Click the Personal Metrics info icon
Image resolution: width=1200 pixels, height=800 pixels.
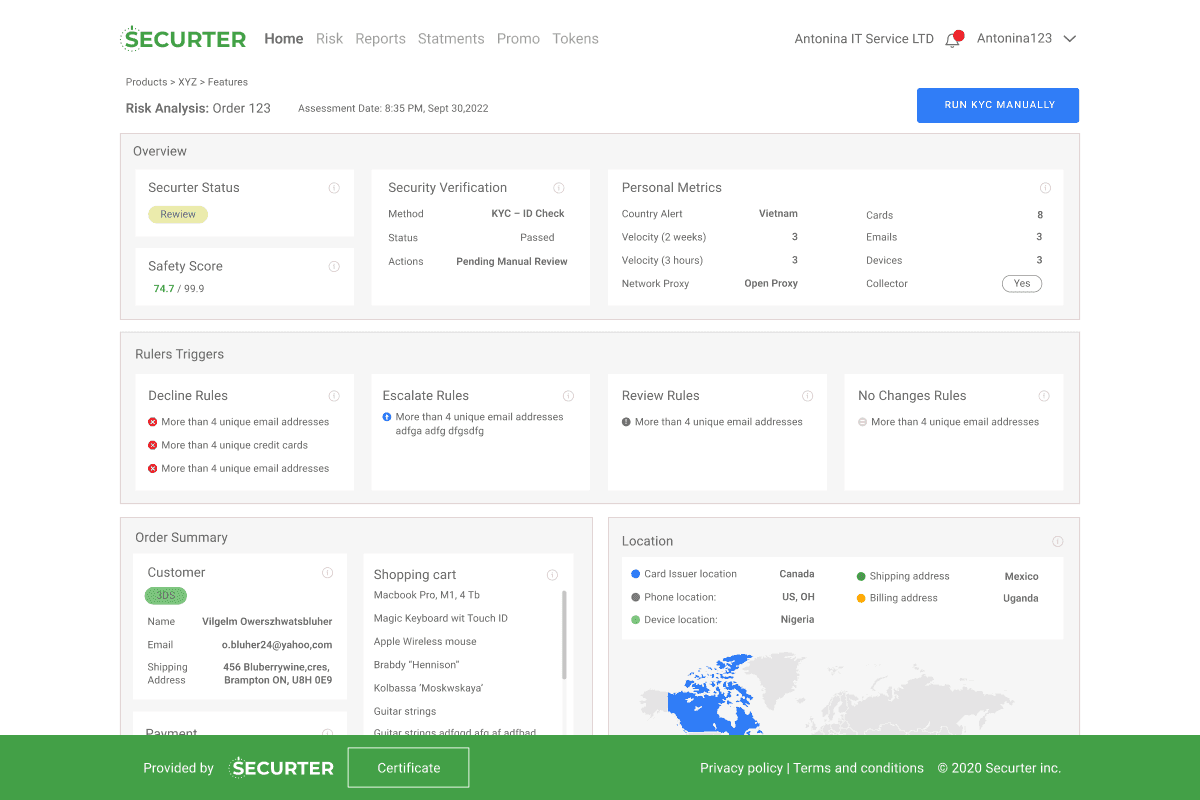1045,188
